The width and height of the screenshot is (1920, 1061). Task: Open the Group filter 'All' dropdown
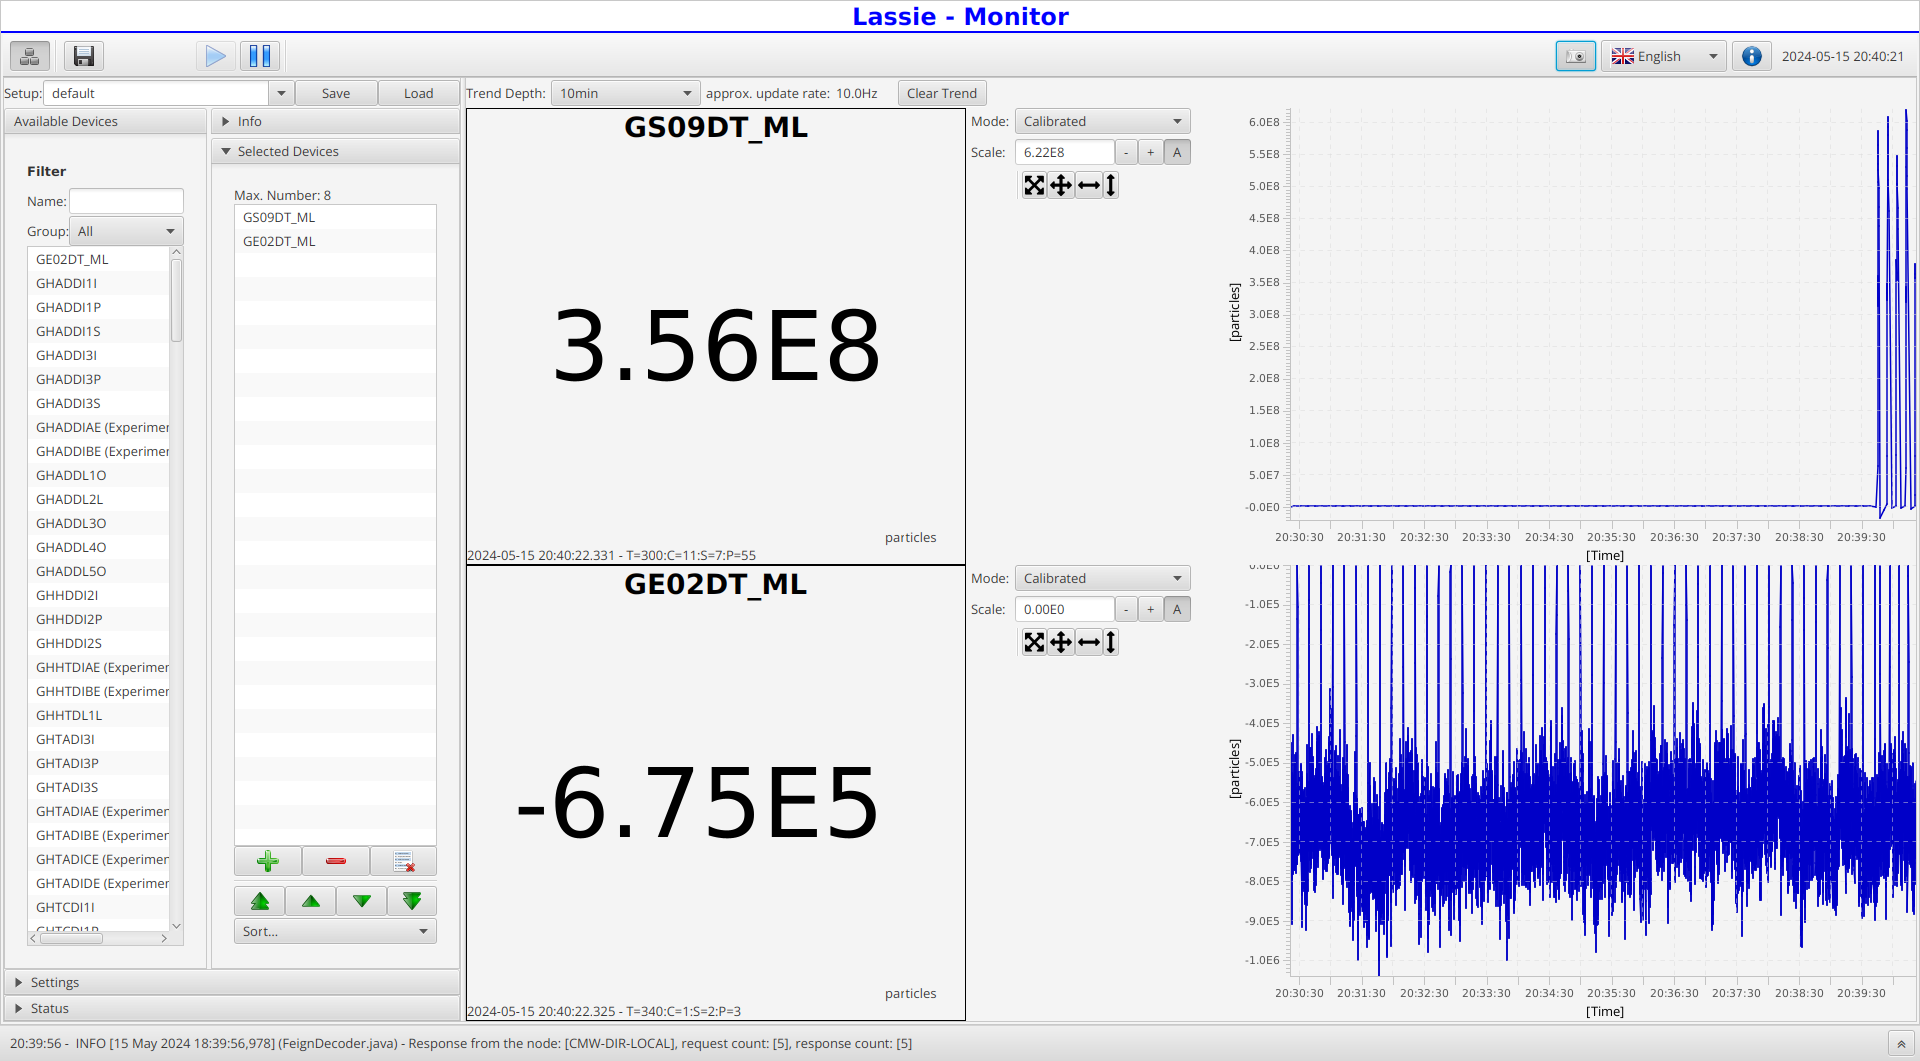coord(126,231)
